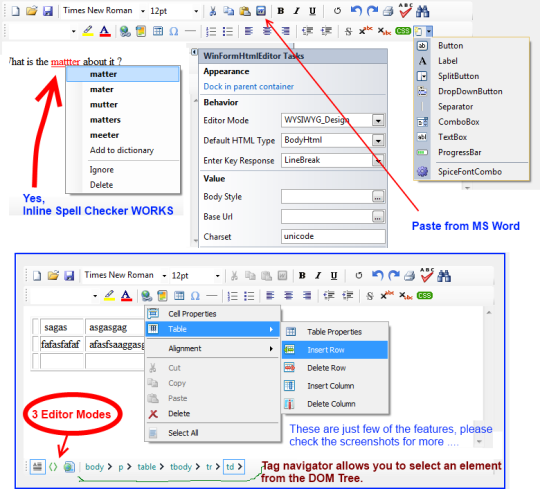The height and width of the screenshot is (489, 540).
Task: Toggle align center in the top toolbar
Action: point(267,31)
